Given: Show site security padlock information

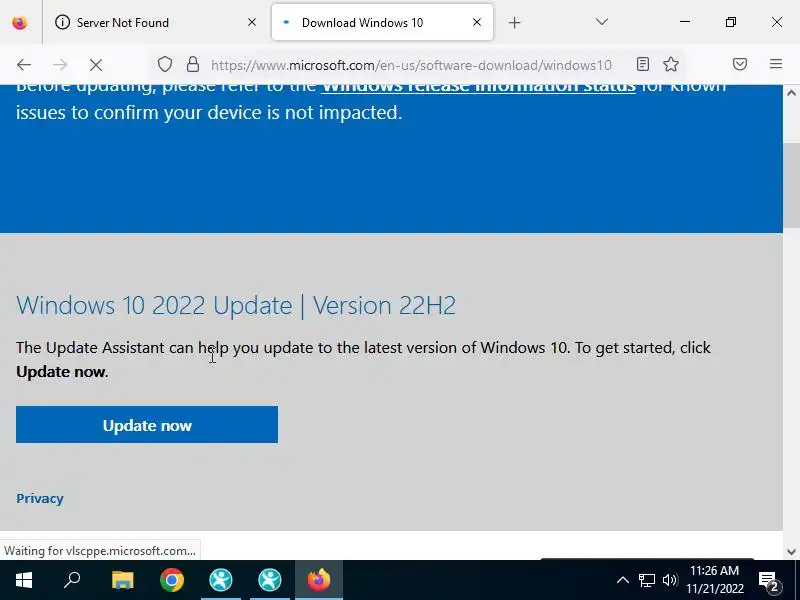Looking at the screenshot, I should point(192,64).
